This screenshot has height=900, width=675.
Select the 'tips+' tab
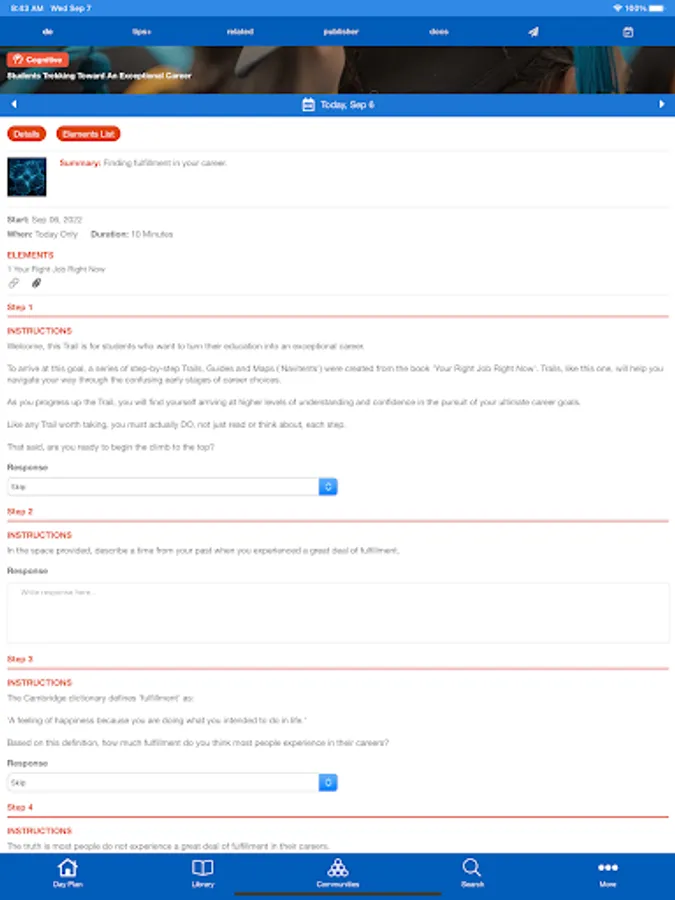pos(141,32)
